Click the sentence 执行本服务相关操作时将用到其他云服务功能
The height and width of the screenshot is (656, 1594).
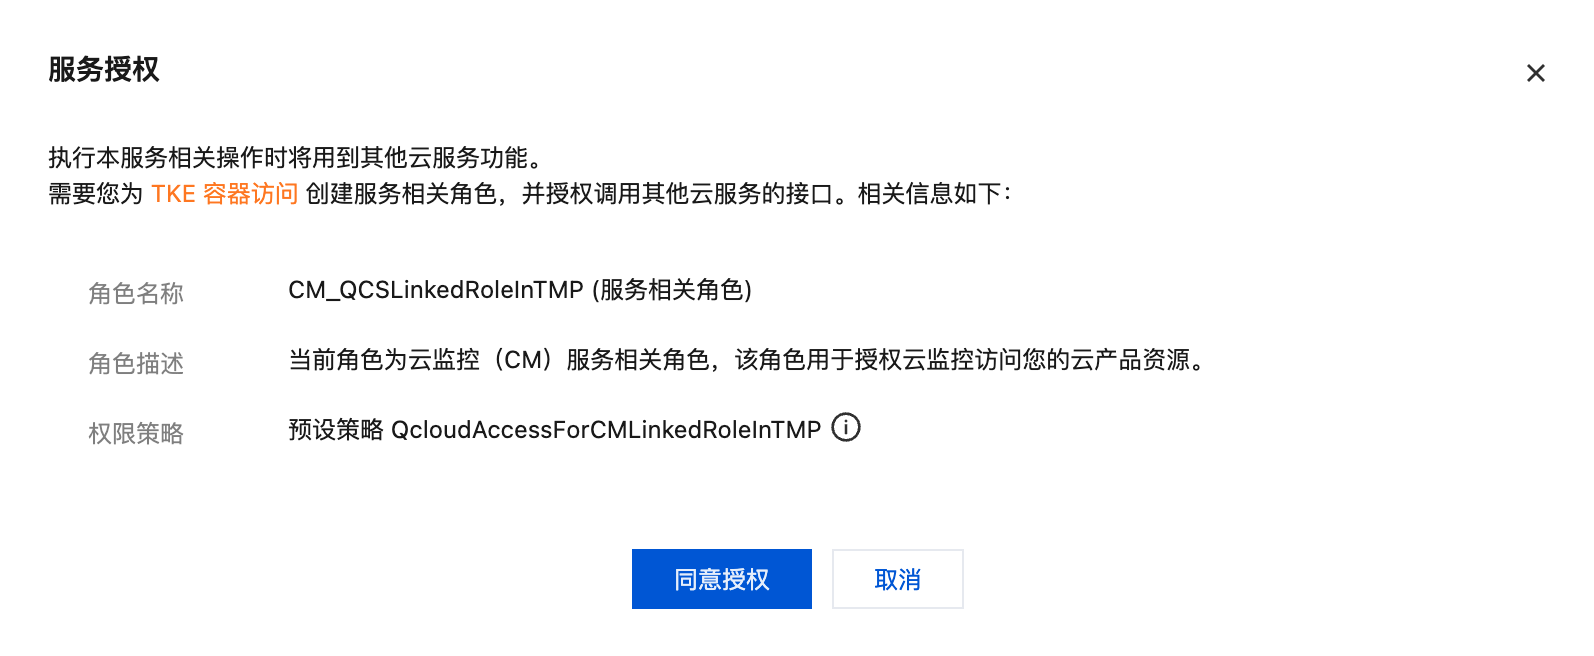[x=288, y=158]
